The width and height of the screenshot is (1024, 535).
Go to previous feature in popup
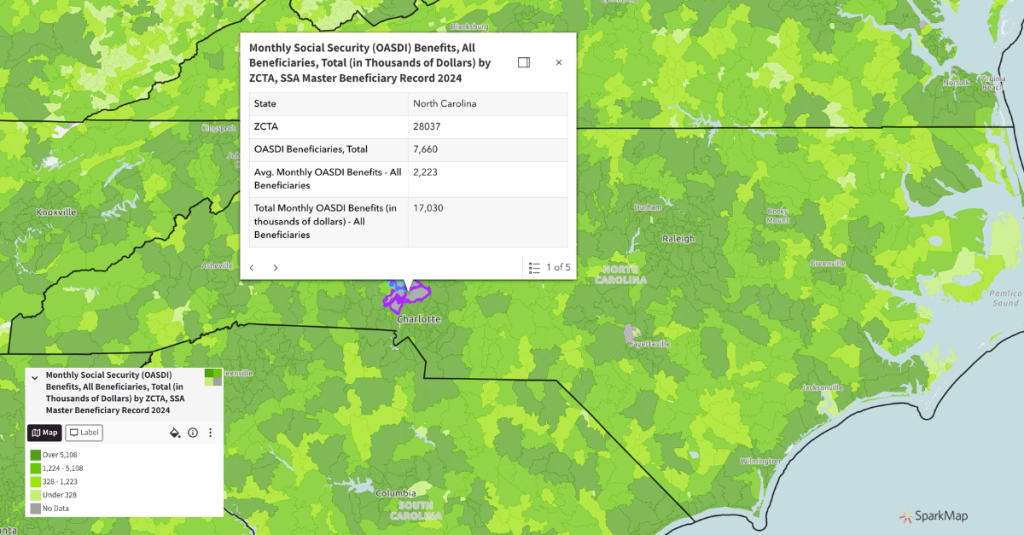[x=252, y=267]
